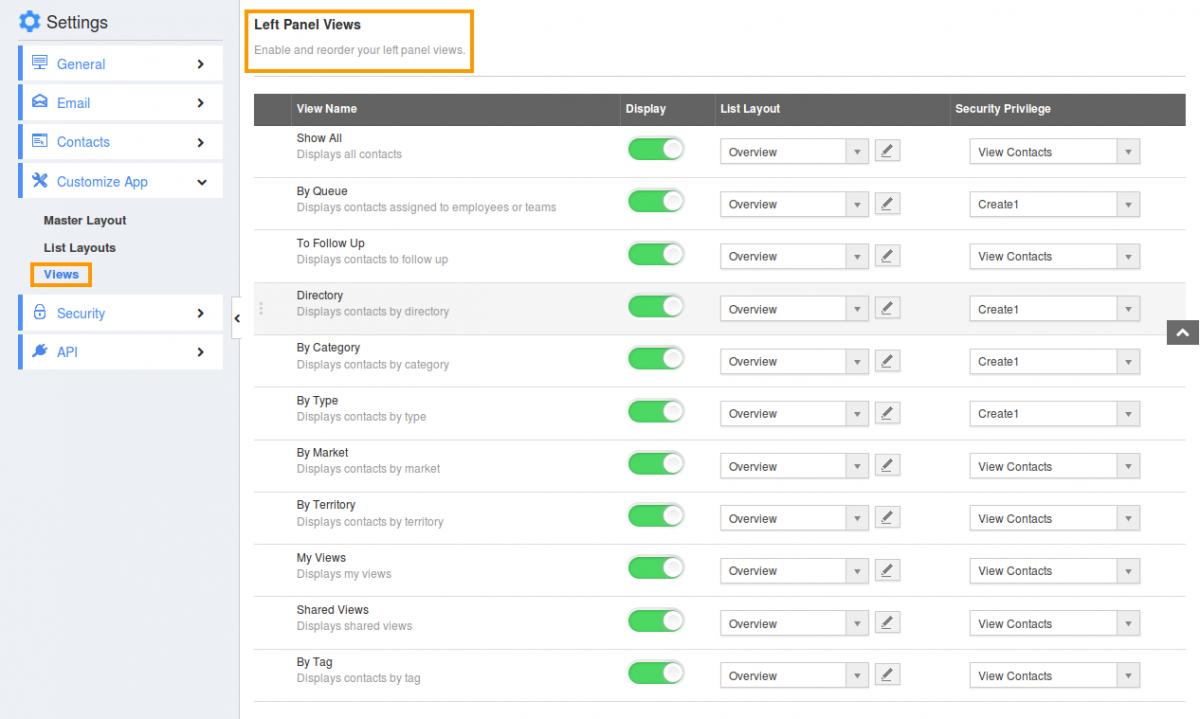Open List Layout dropdown for By Queue
Viewport: 1200px width, 719px height.
pyautogui.click(x=794, y=204)
